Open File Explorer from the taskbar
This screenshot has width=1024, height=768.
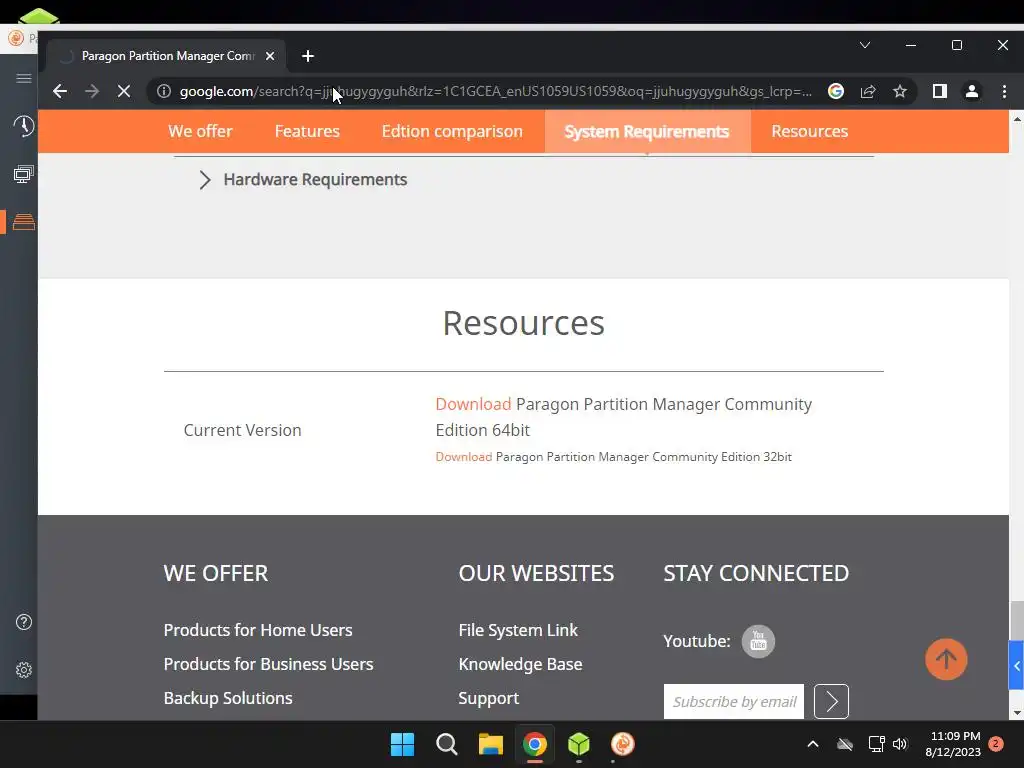pos(490,744)
